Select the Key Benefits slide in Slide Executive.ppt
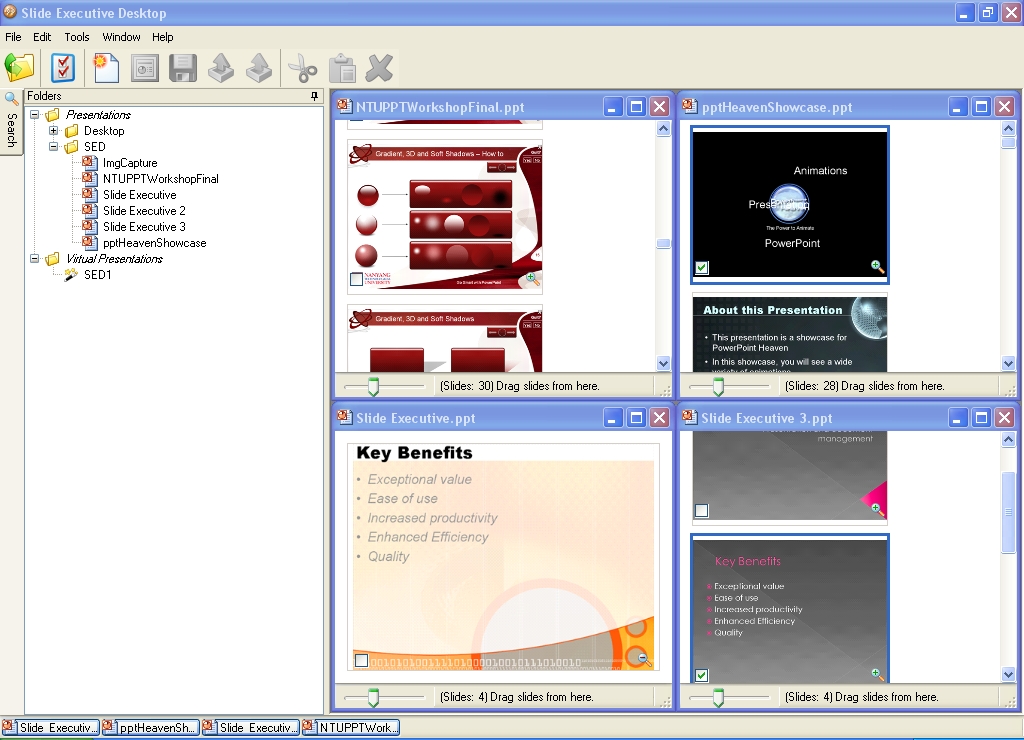The image size is (1024, 740). click(x=503, y=556)
